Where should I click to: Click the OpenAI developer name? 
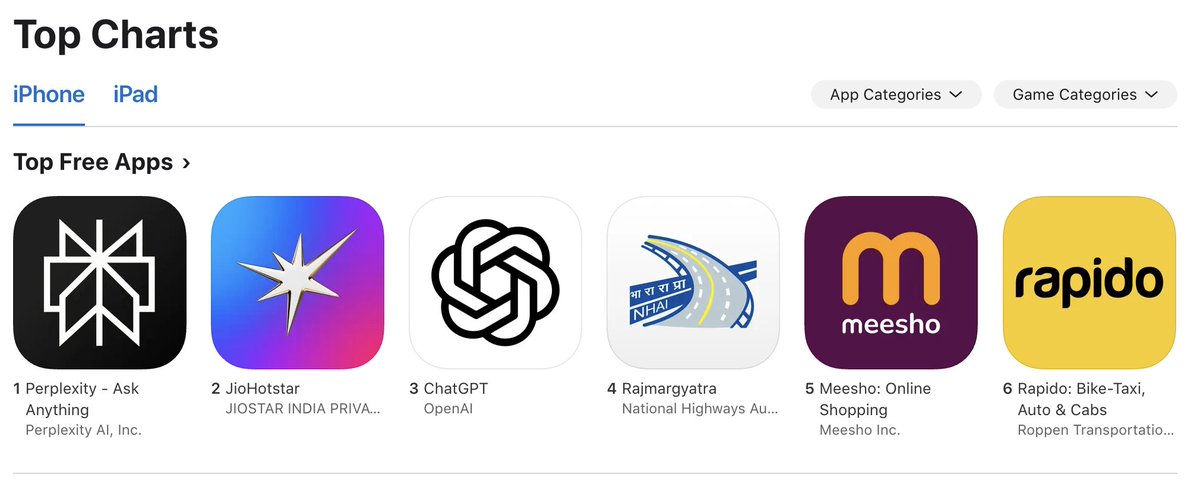(447, 408)
